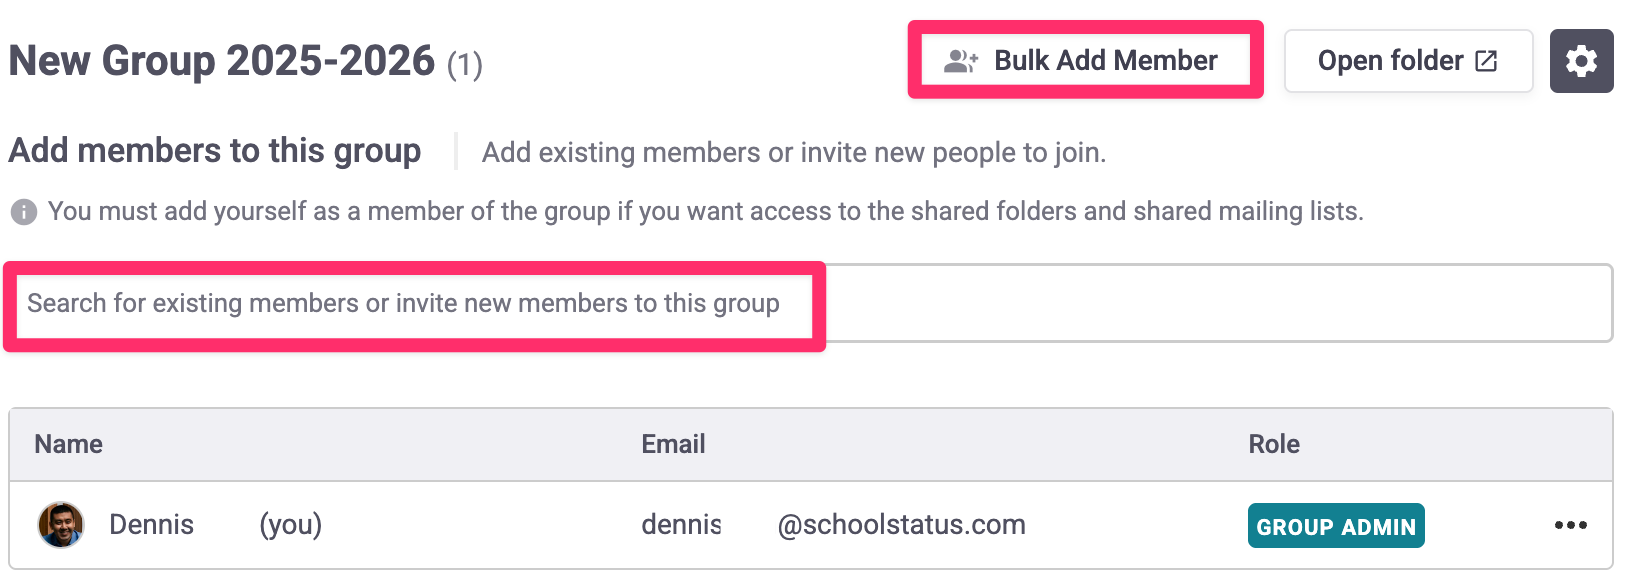Click the Add members to this group heading
The image size is (1644, 588).
[x=215, y=151]
